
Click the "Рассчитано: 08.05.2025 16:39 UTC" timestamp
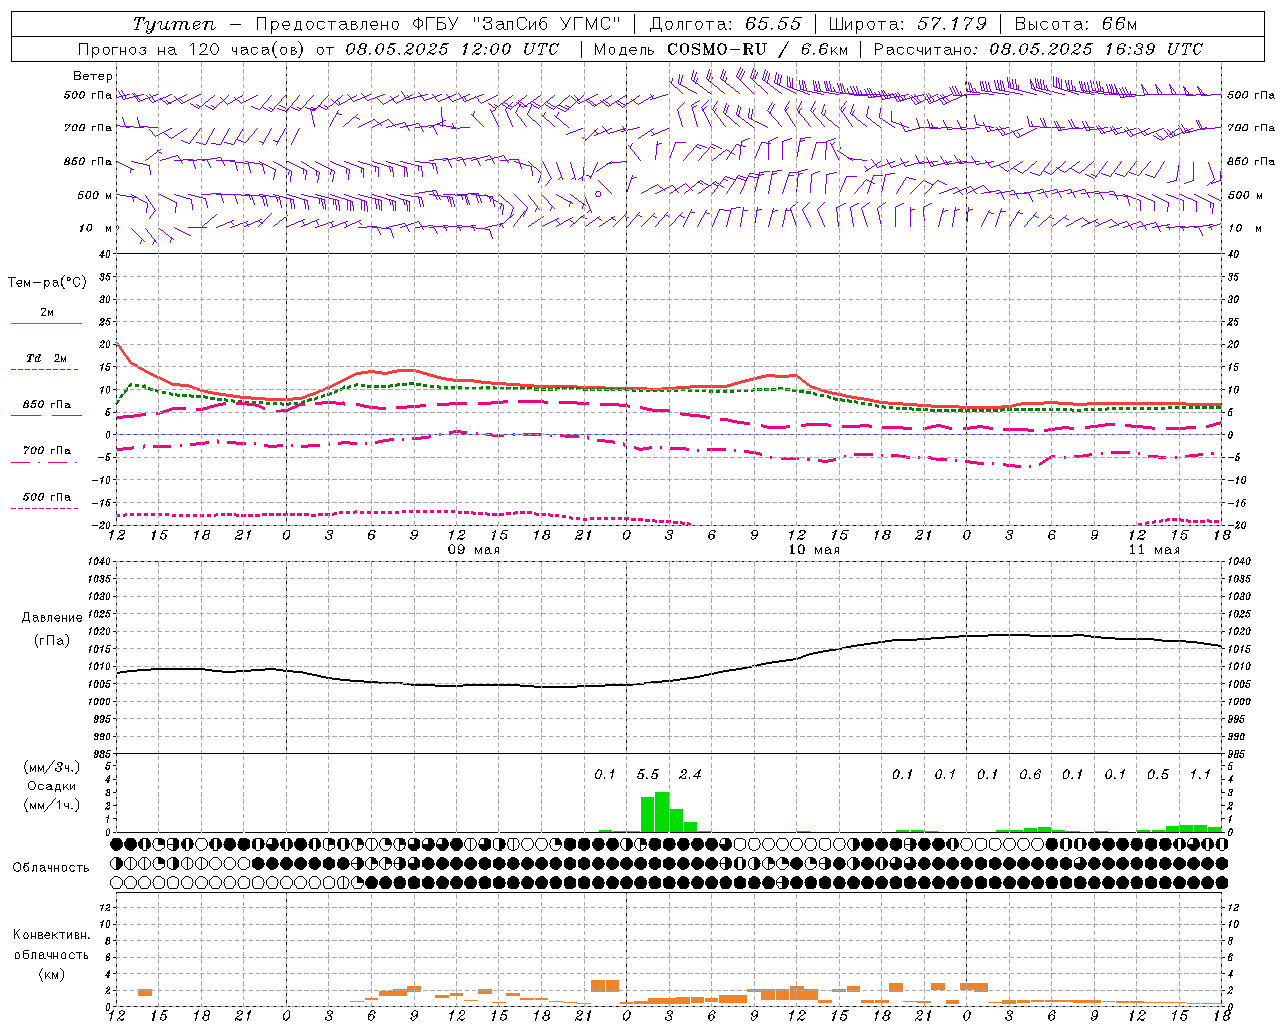(x=1038, y=49)
